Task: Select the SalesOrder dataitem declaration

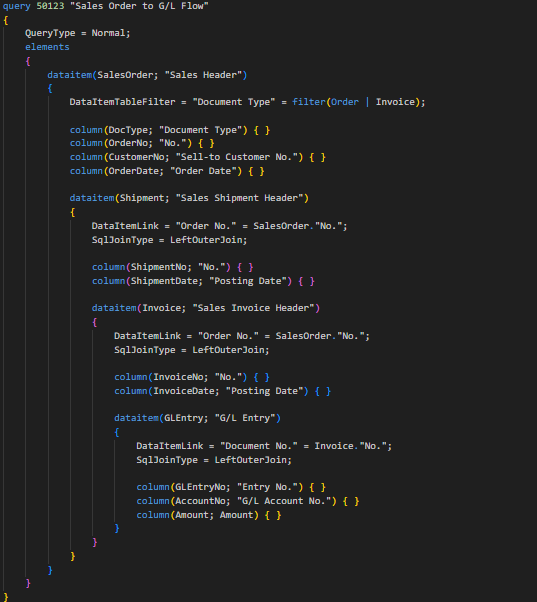Action: 147,75
